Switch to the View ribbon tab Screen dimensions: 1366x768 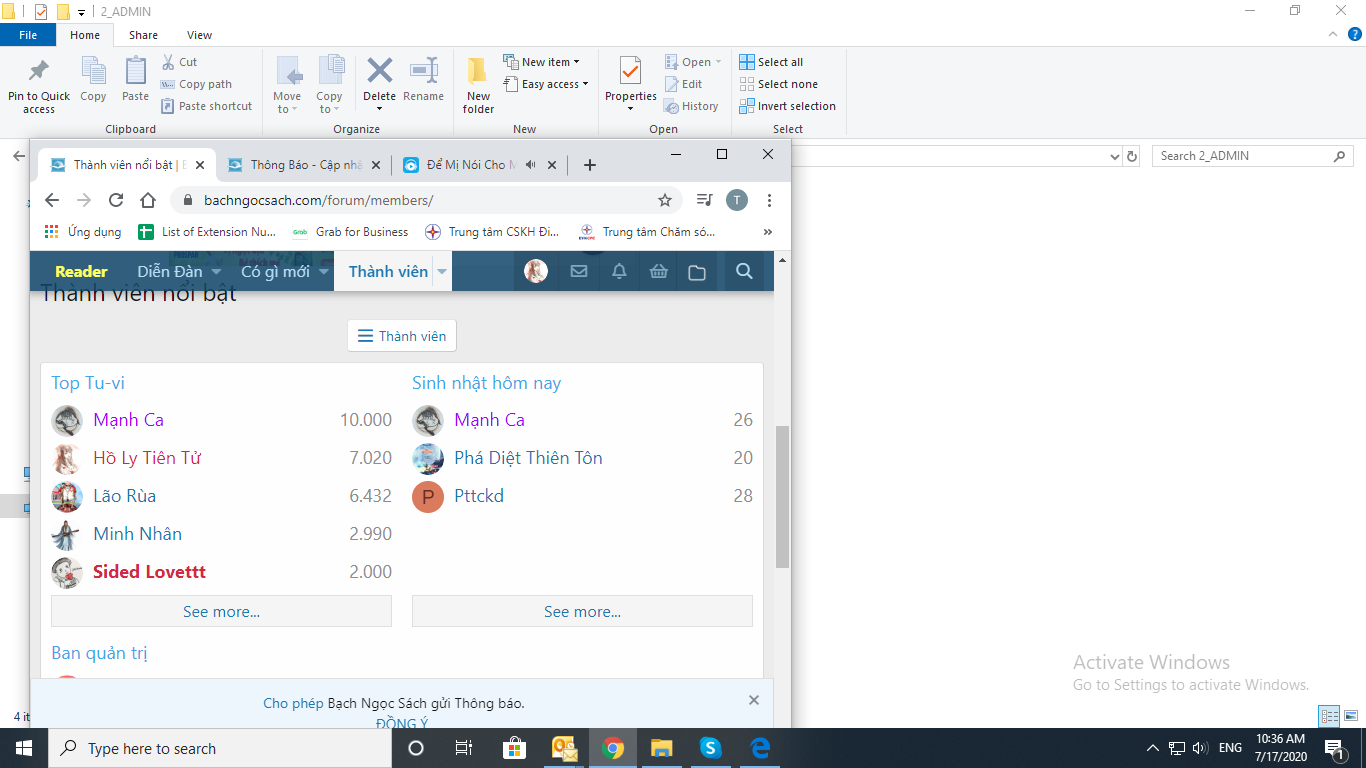199,35
